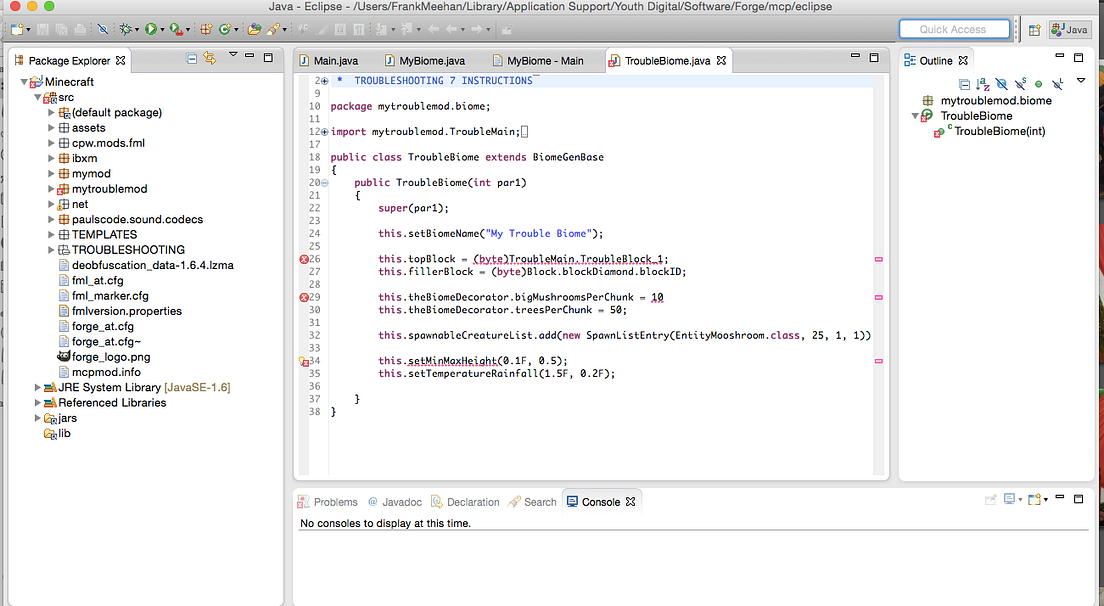Viewport: 1104px width, 606px height.
Task: Click inside the Quick Access field
Action: [x=953, y=28]
